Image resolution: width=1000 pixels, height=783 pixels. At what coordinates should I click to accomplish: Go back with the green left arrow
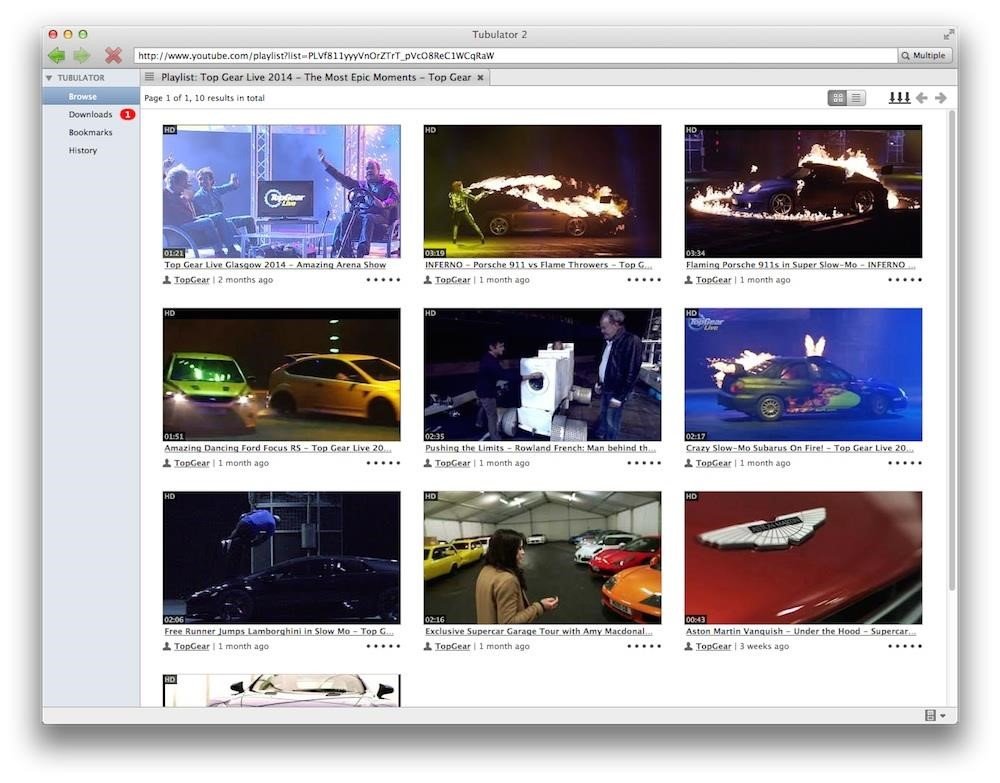56,55
